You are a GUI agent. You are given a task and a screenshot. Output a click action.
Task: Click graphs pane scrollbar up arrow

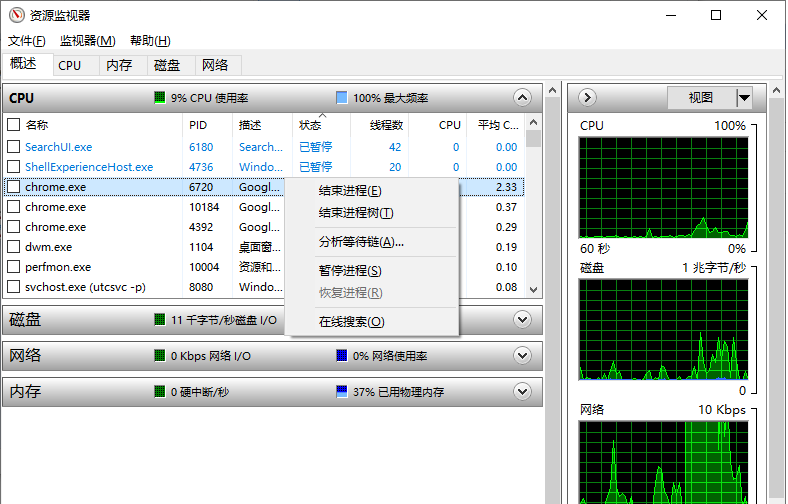[x=776, y=90]
